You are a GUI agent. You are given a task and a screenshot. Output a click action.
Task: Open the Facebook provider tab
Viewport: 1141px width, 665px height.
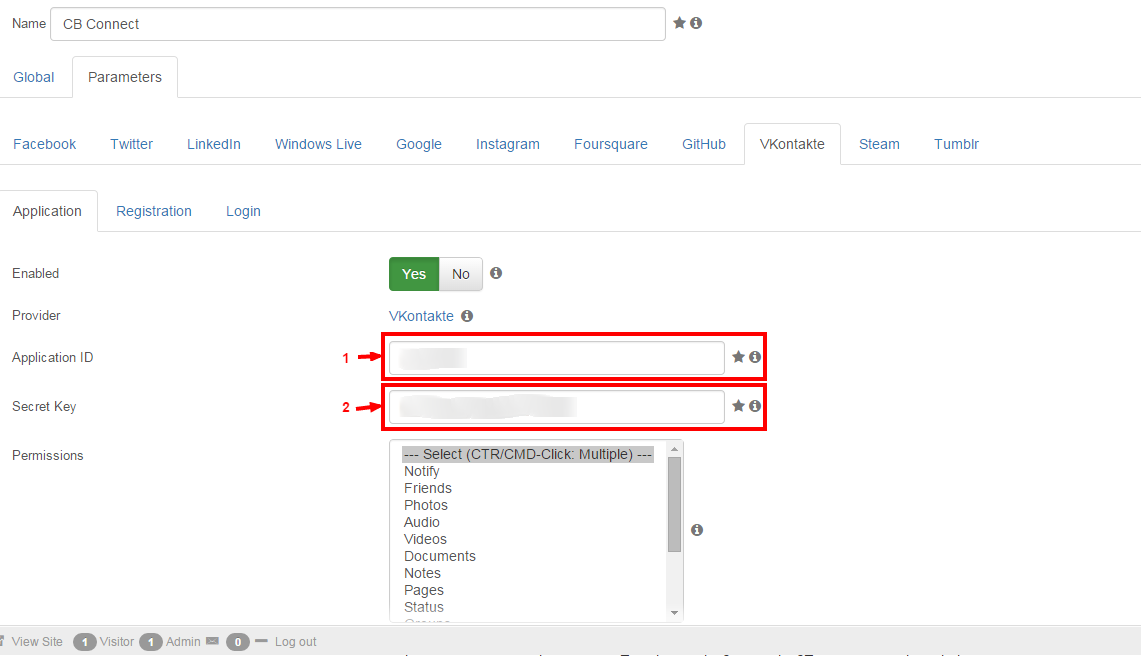coord(44,144)
